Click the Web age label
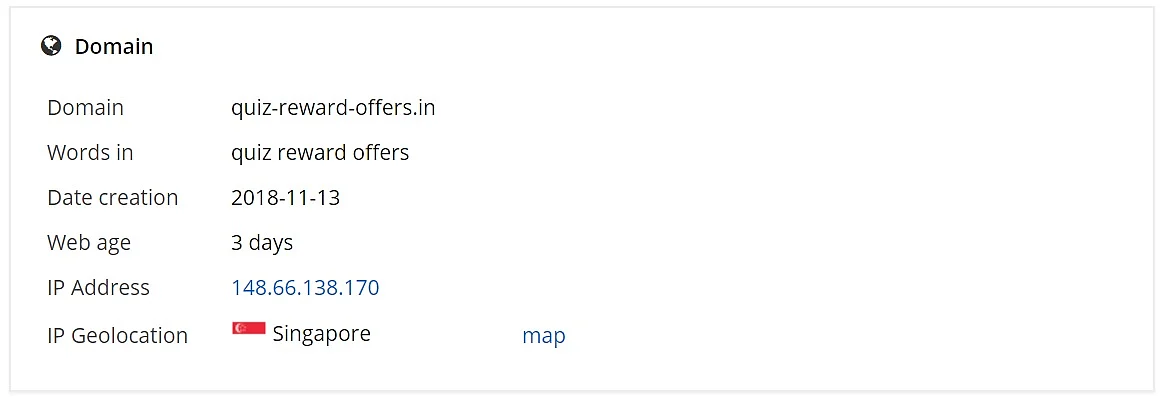 pyautogui.click(x=89, y=244)
